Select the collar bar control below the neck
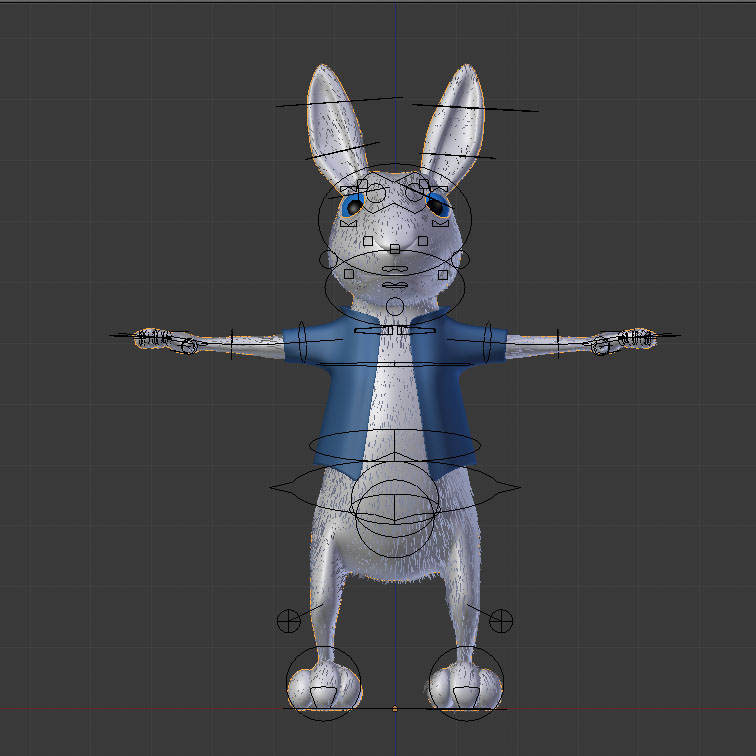The width and height of the screenshot is (756, 756). pos(395,330)
